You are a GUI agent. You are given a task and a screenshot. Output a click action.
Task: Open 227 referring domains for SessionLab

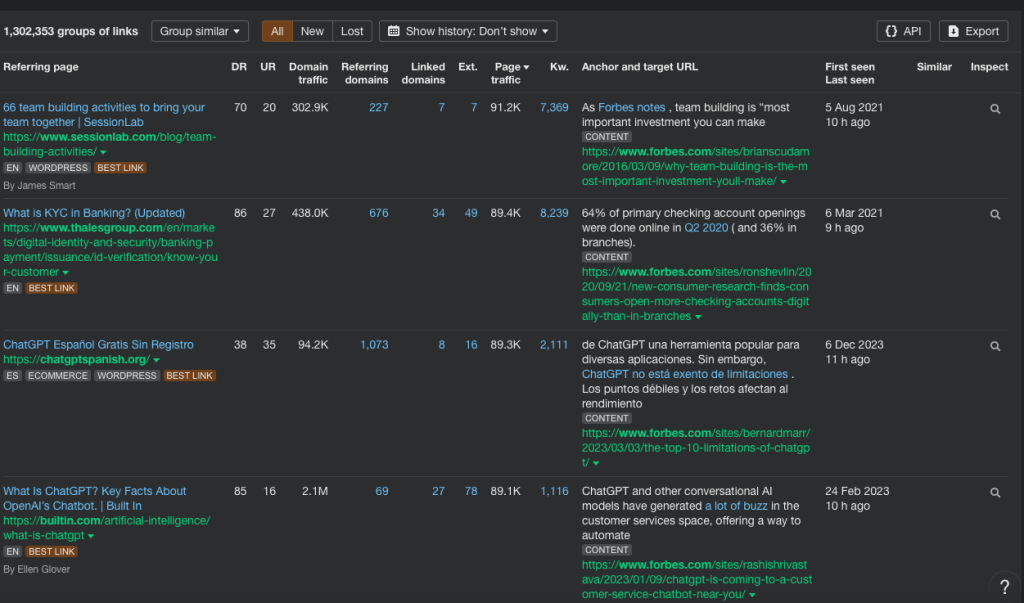(x=379, y=108)
